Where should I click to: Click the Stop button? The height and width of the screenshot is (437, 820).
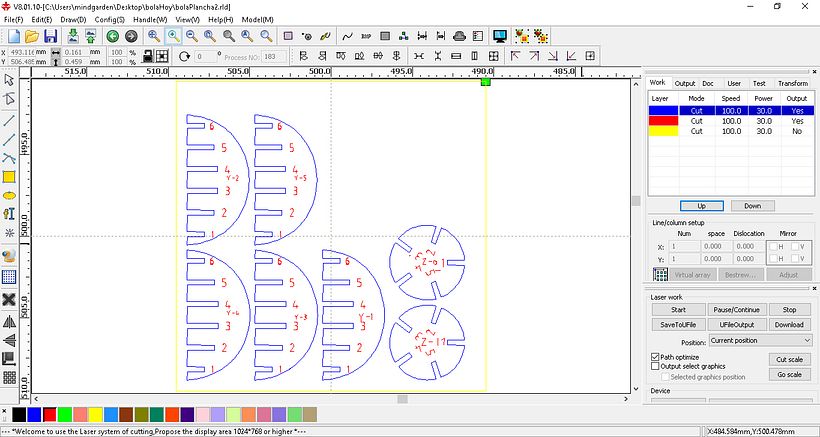pyautogui.click(x=789, y=309)
